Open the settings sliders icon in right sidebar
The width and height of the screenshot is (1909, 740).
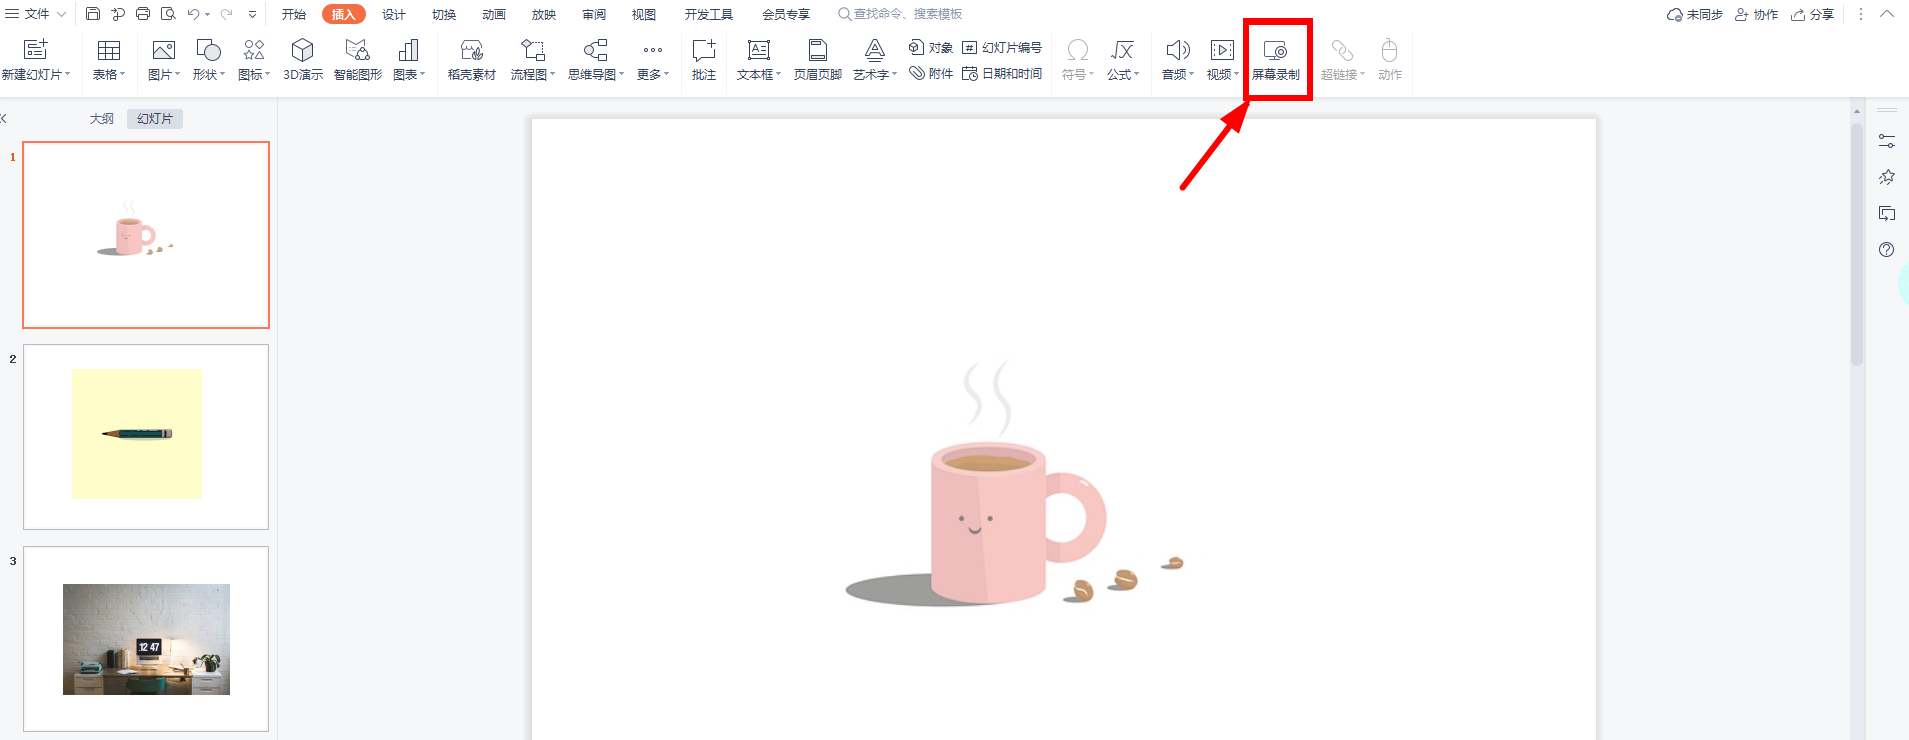click(1887, 141)
